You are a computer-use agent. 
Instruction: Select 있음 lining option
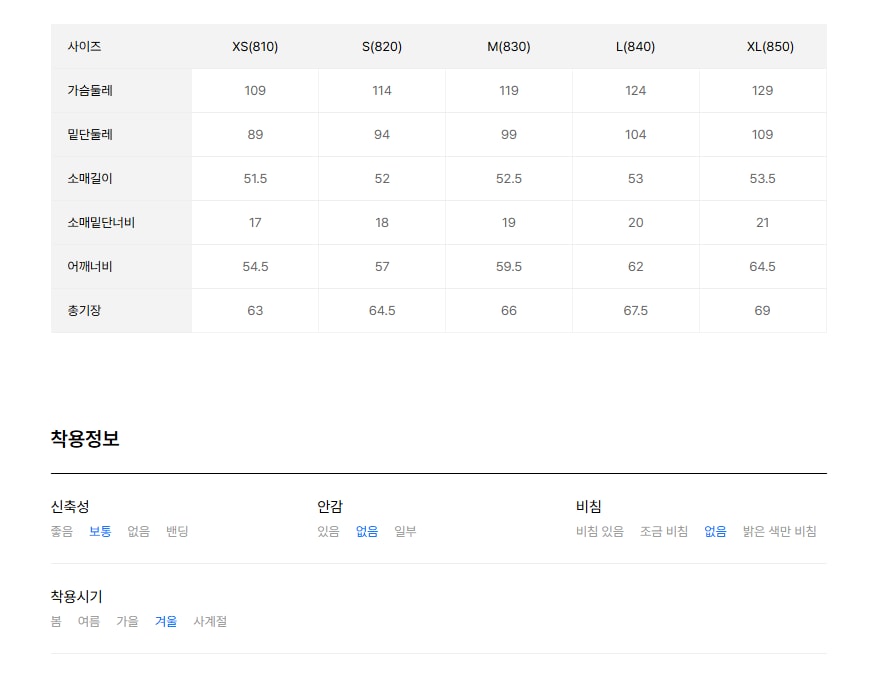328,531
